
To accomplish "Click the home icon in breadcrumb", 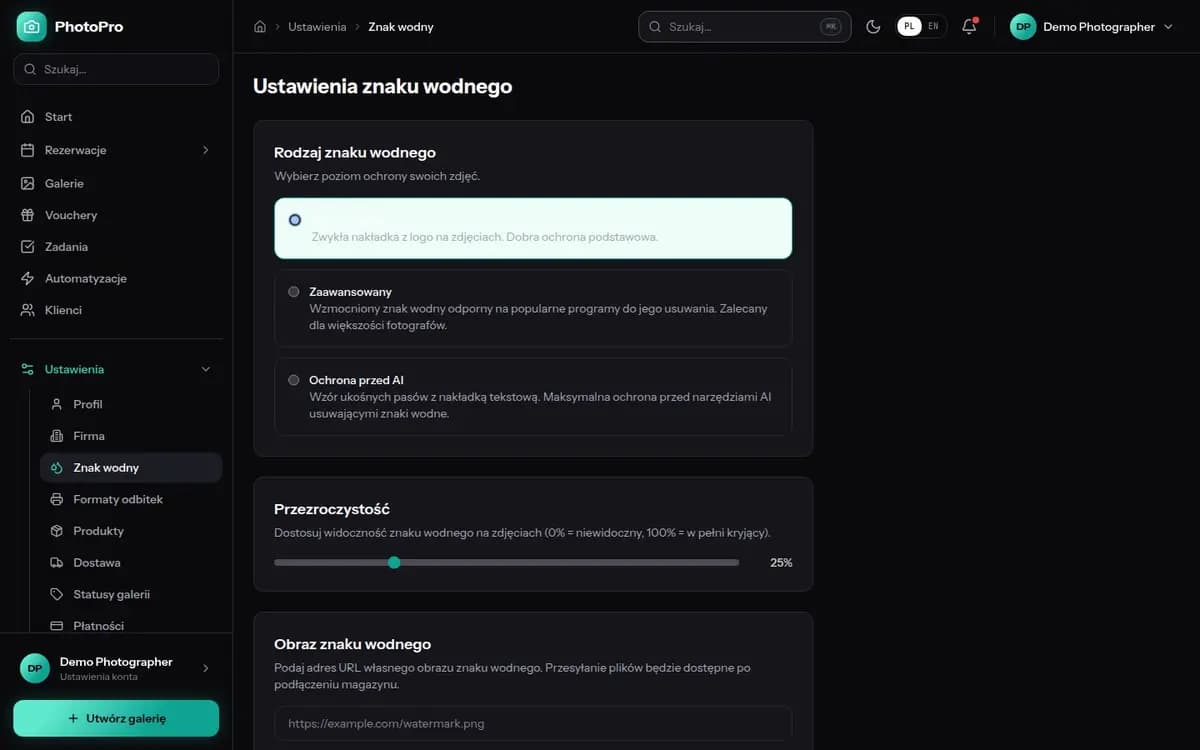I will pyautogui.click(x=261, y=27).
